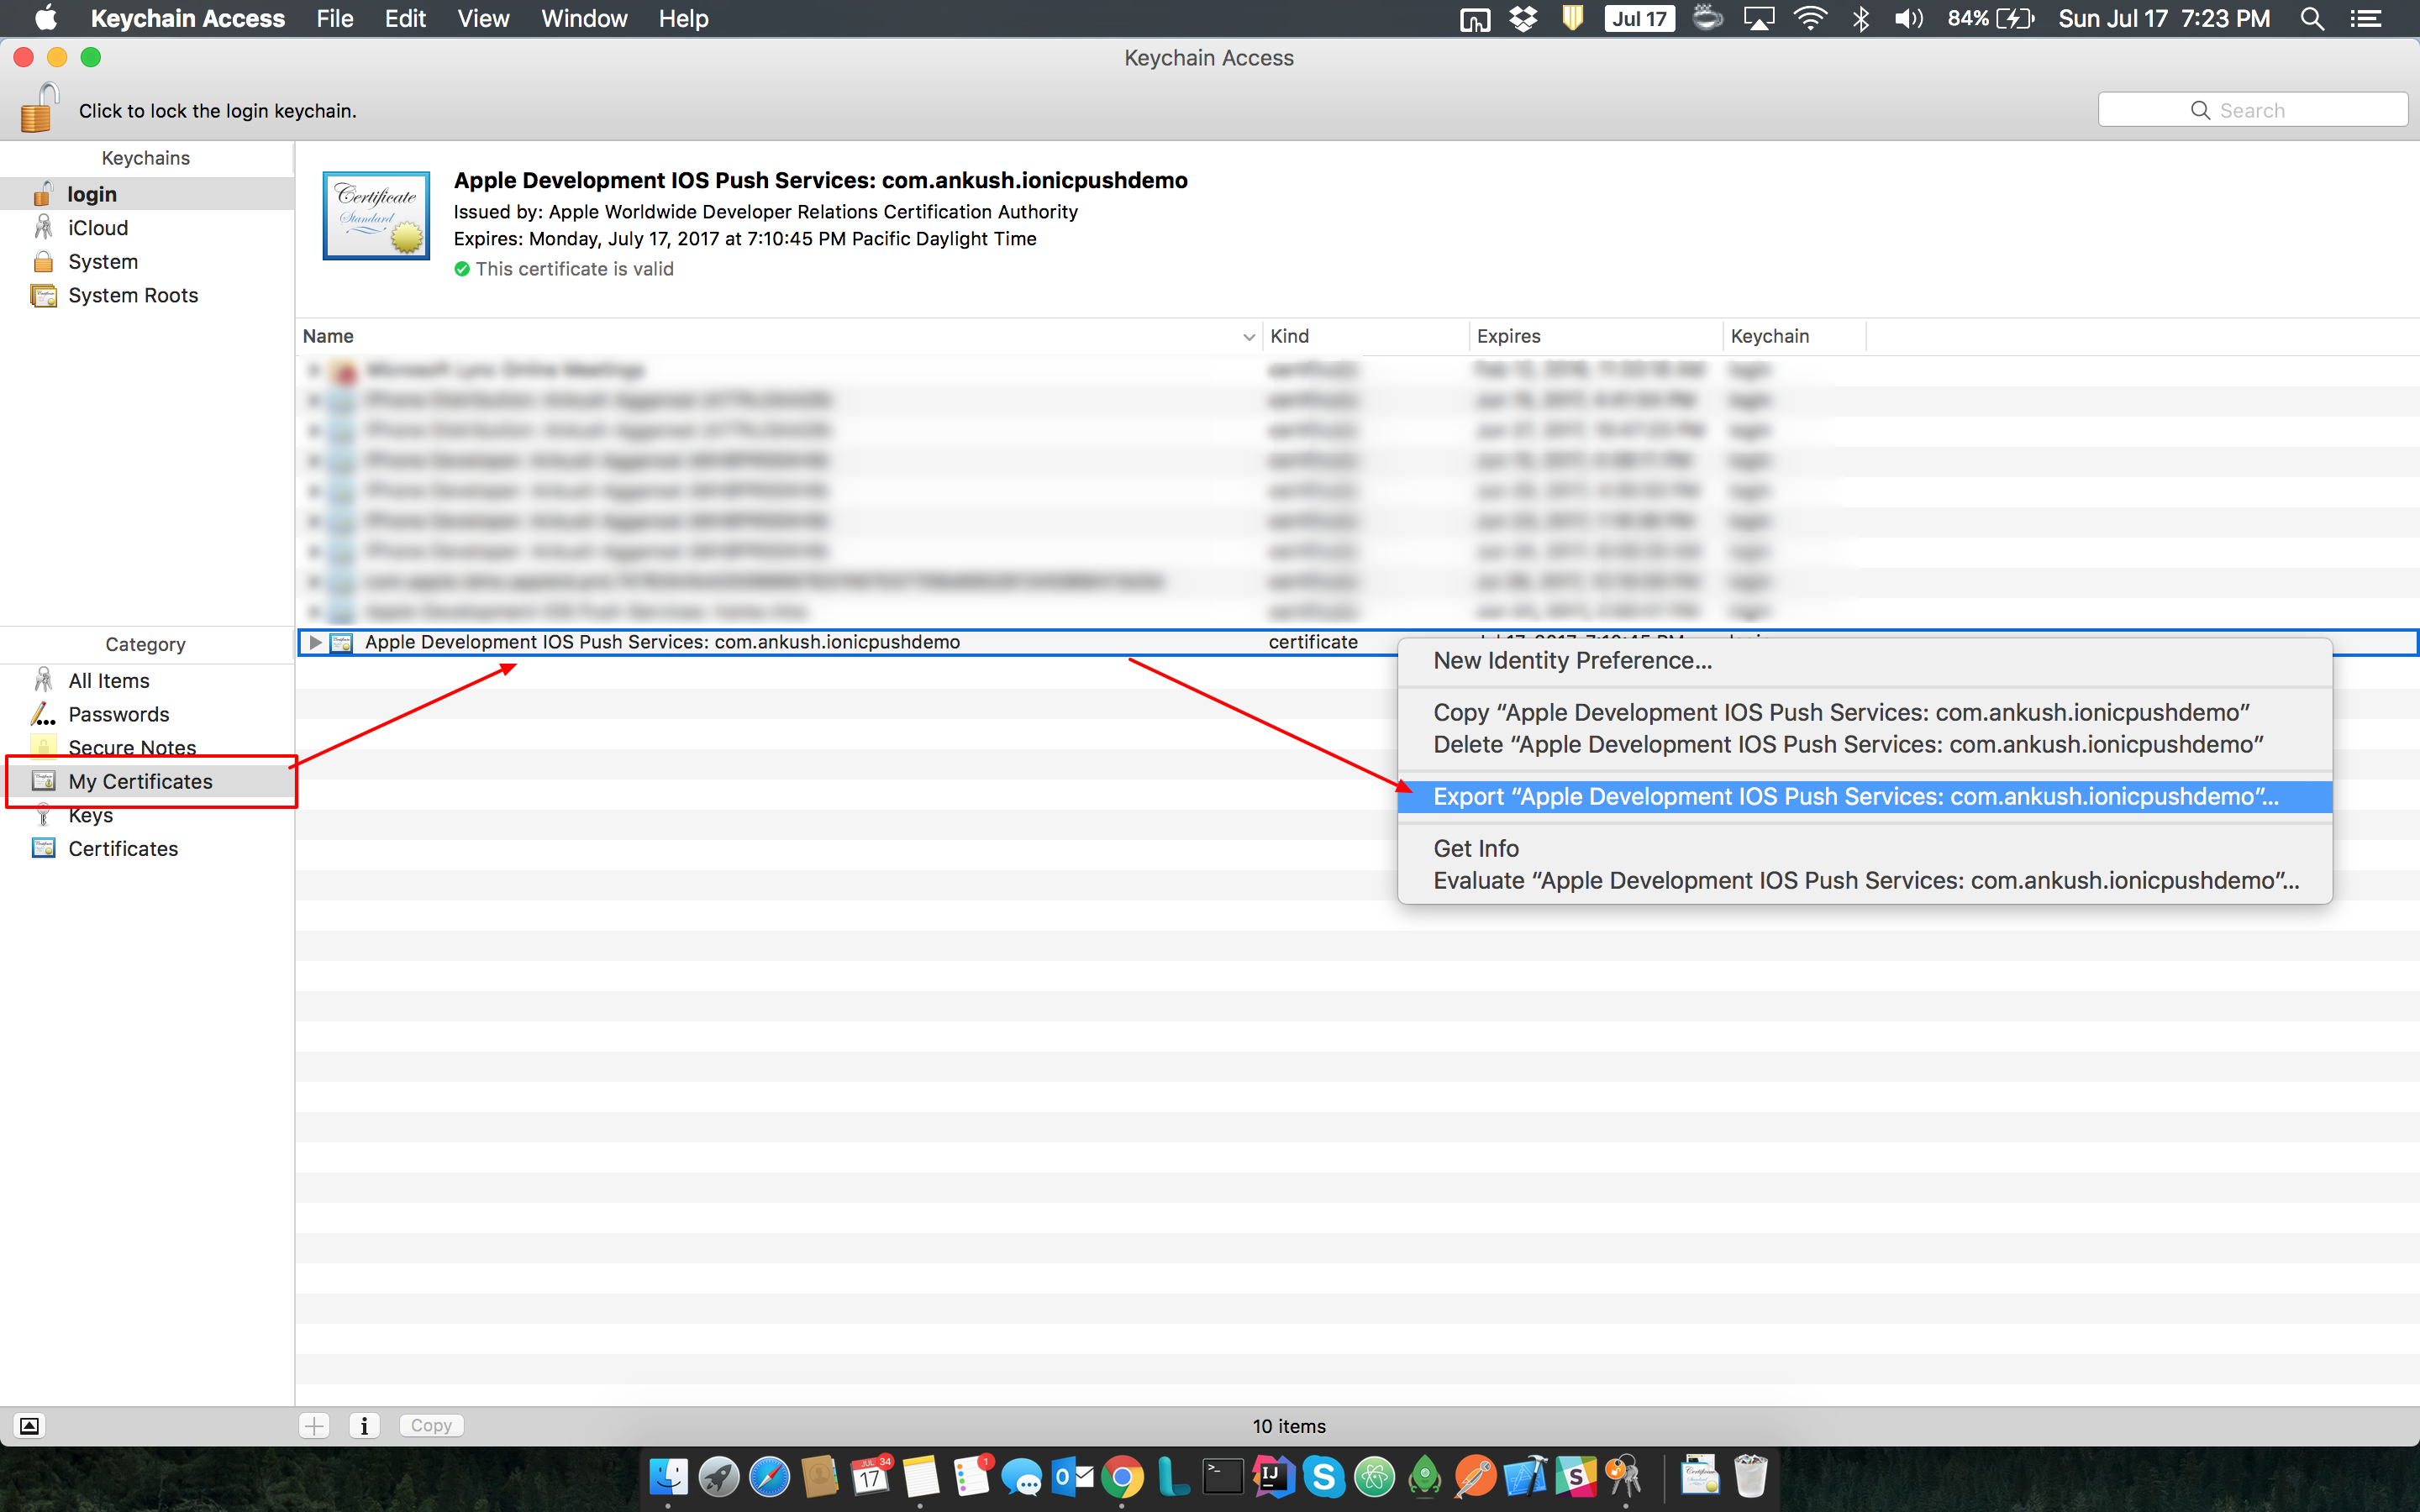This screenshot has height=1512, width=2420.
Task: Open the Keychain Access application menu
Action: (x=188, y=18)
